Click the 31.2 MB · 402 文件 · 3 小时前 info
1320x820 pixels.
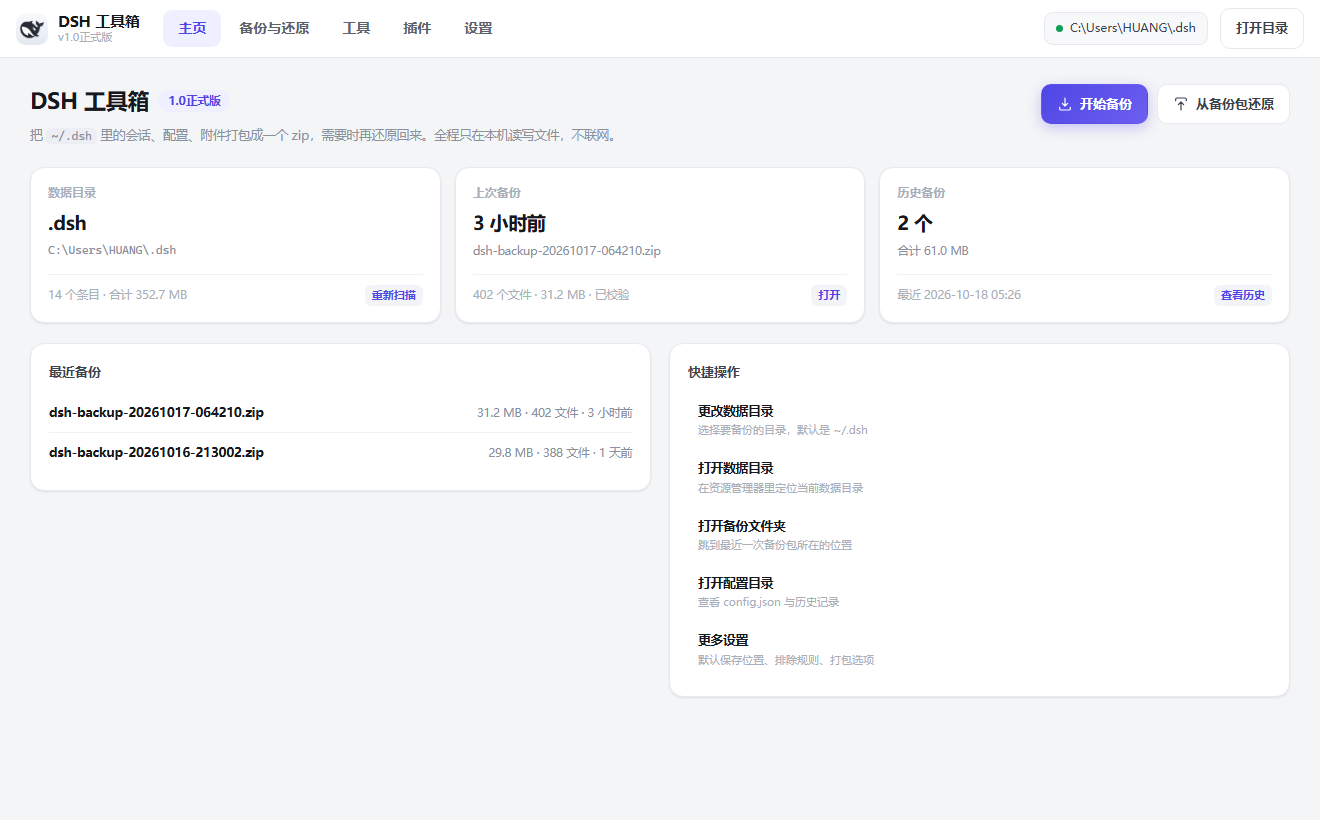click(555, 412)
